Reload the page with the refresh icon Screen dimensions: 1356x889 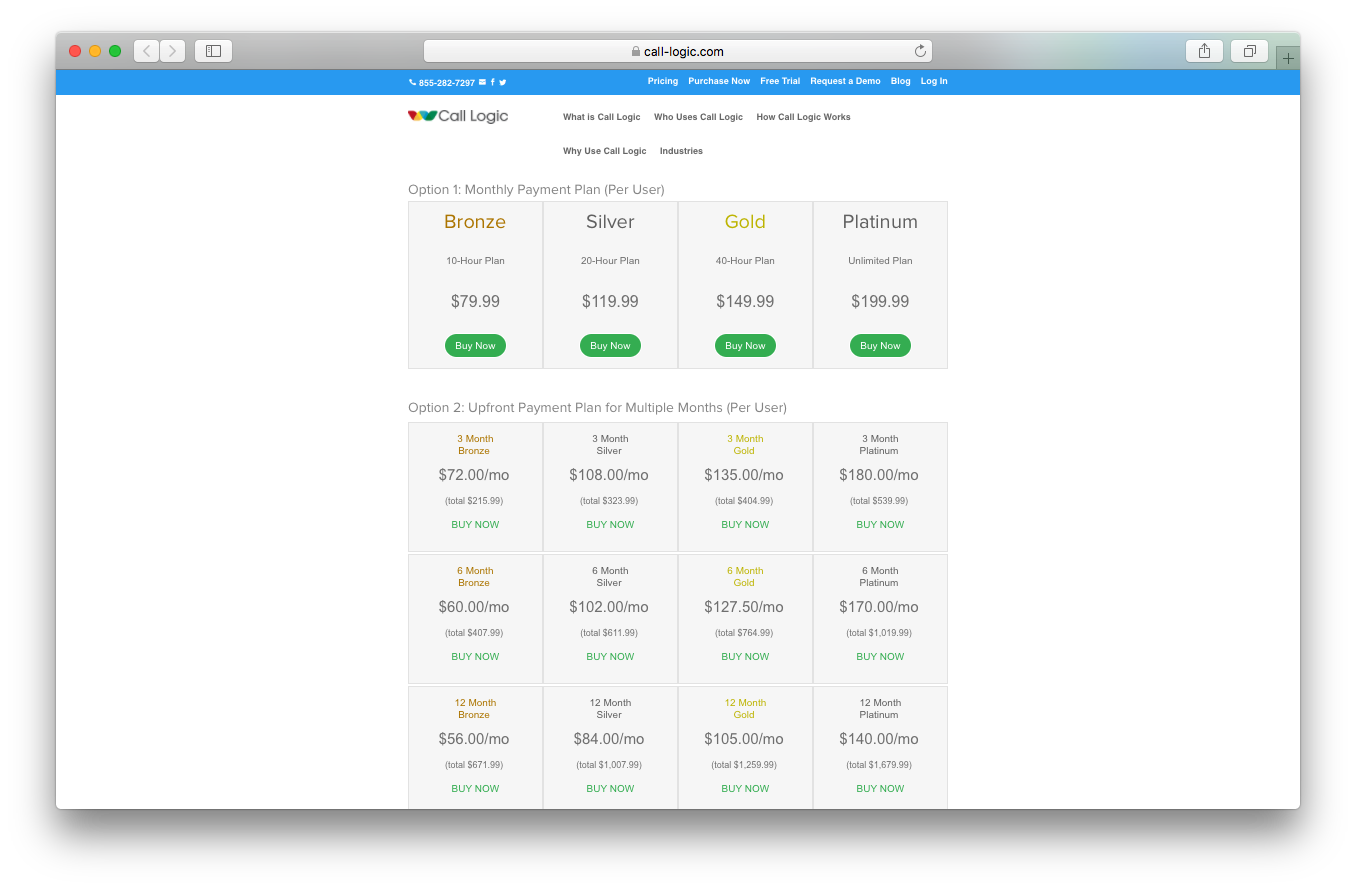point(920,51)
